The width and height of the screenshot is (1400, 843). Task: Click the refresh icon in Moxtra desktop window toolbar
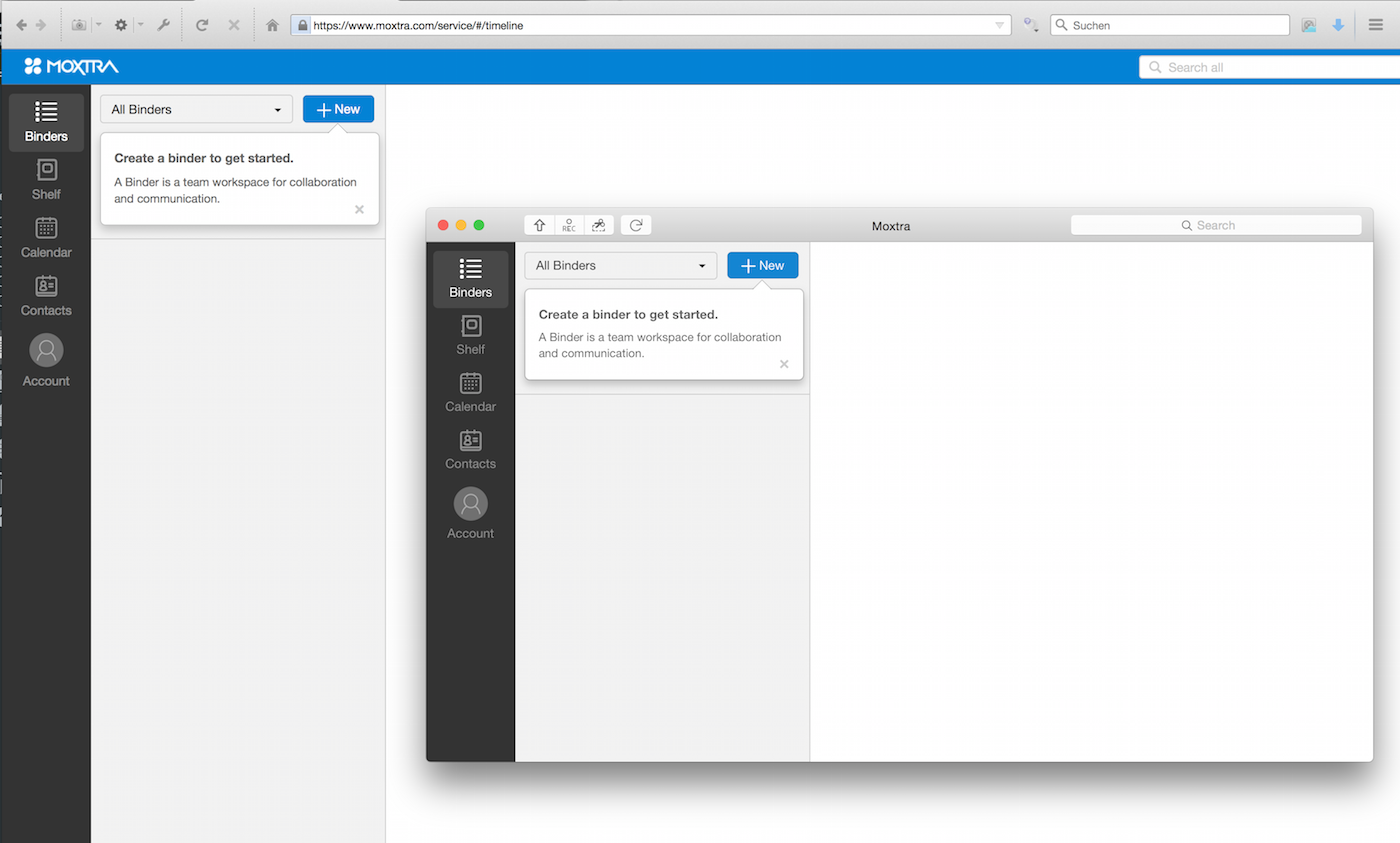click(x=636, y=226)
